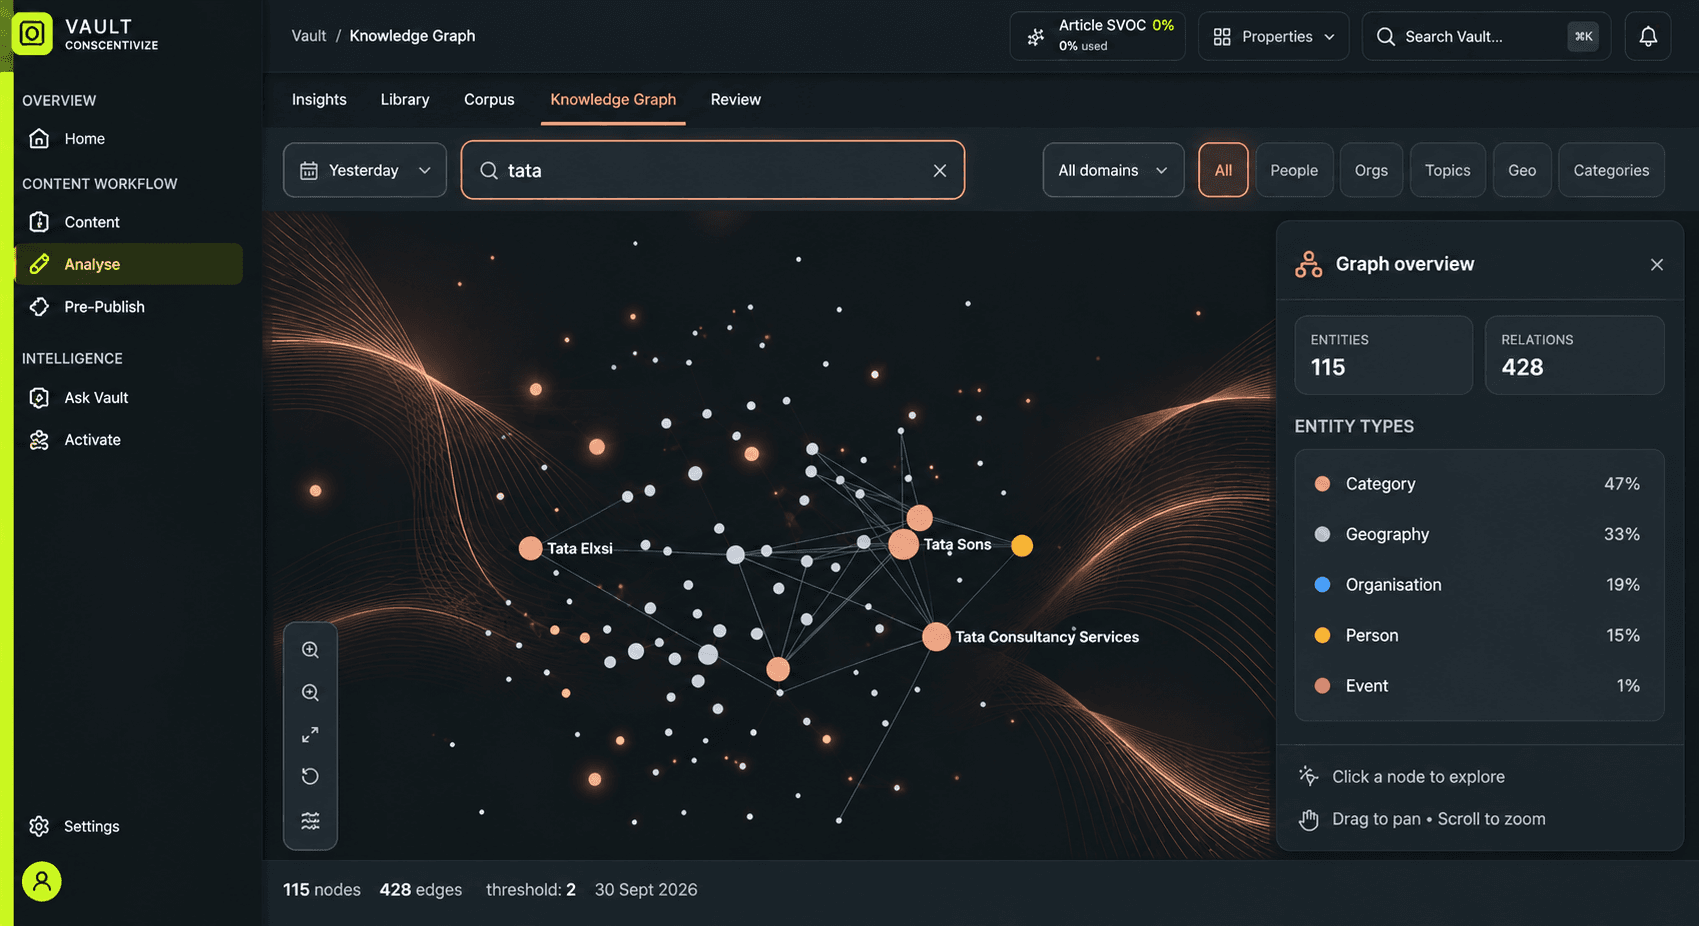This screenshot has height=926, width=1699.
Task: Select the All entity filter
Action: [x=1223, y=171]
